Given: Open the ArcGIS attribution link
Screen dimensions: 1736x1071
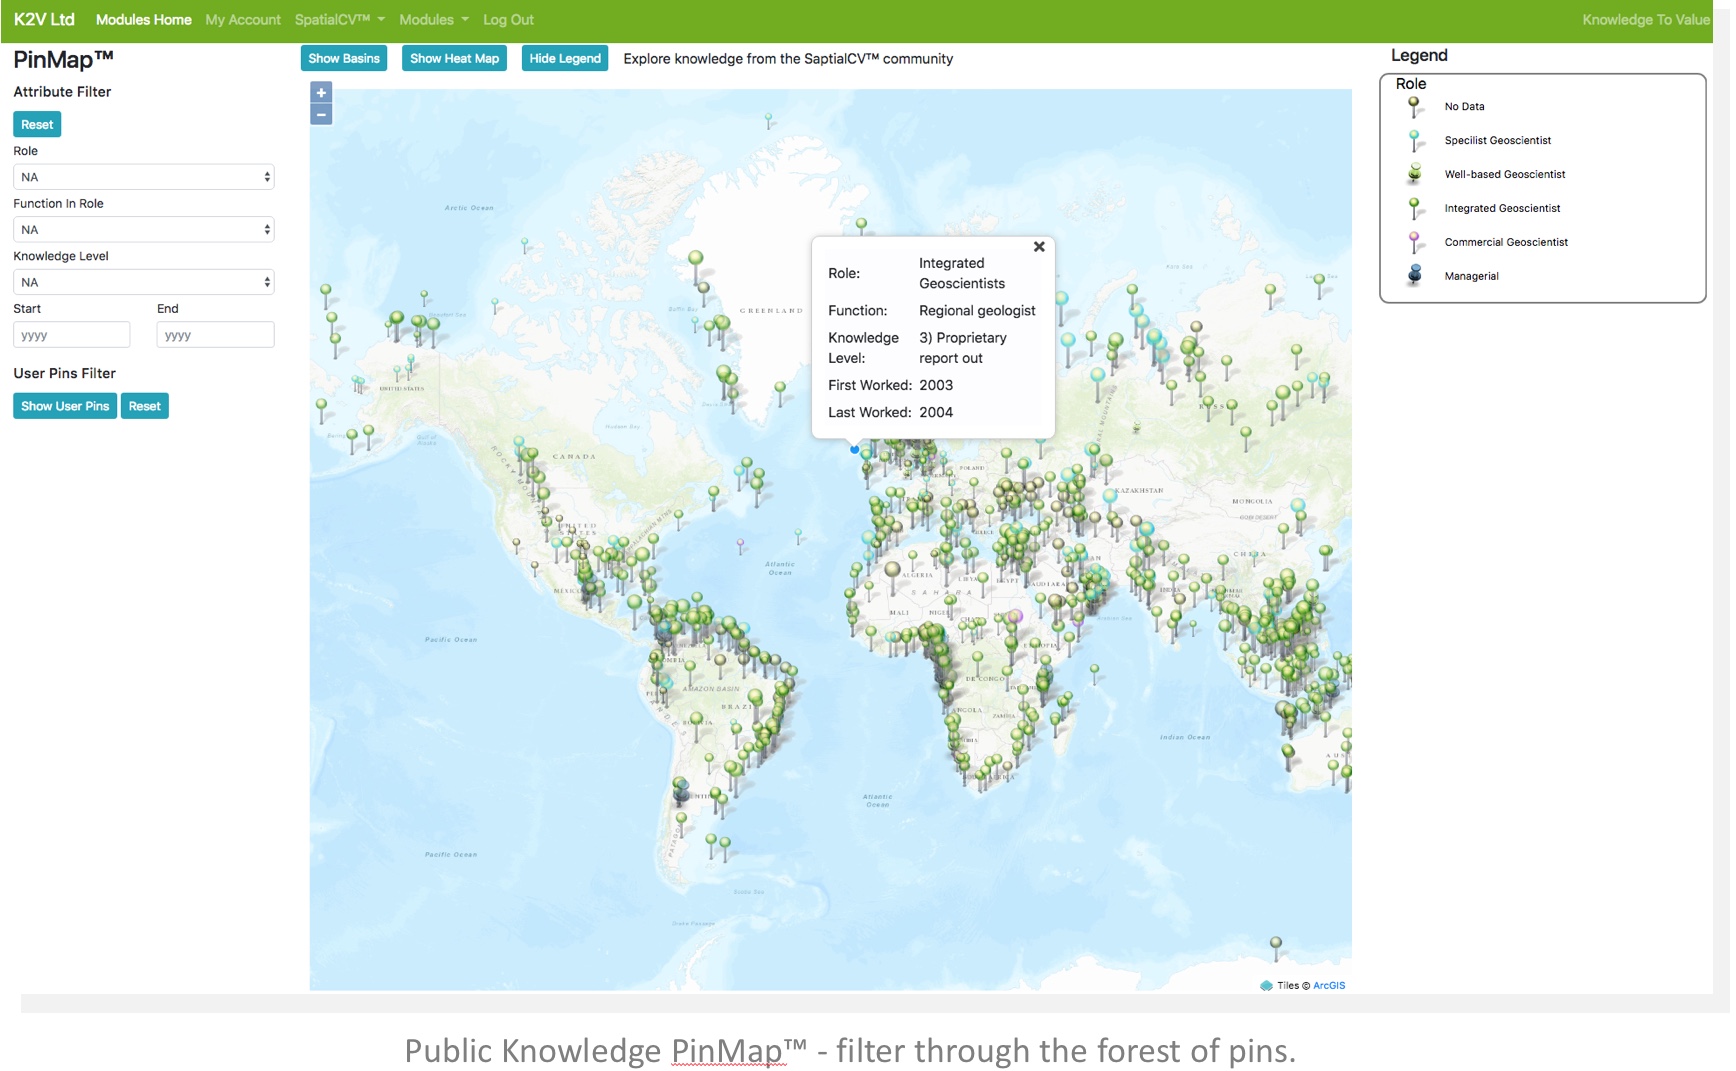Looking at the screenshot, I should coord(1329,986).
